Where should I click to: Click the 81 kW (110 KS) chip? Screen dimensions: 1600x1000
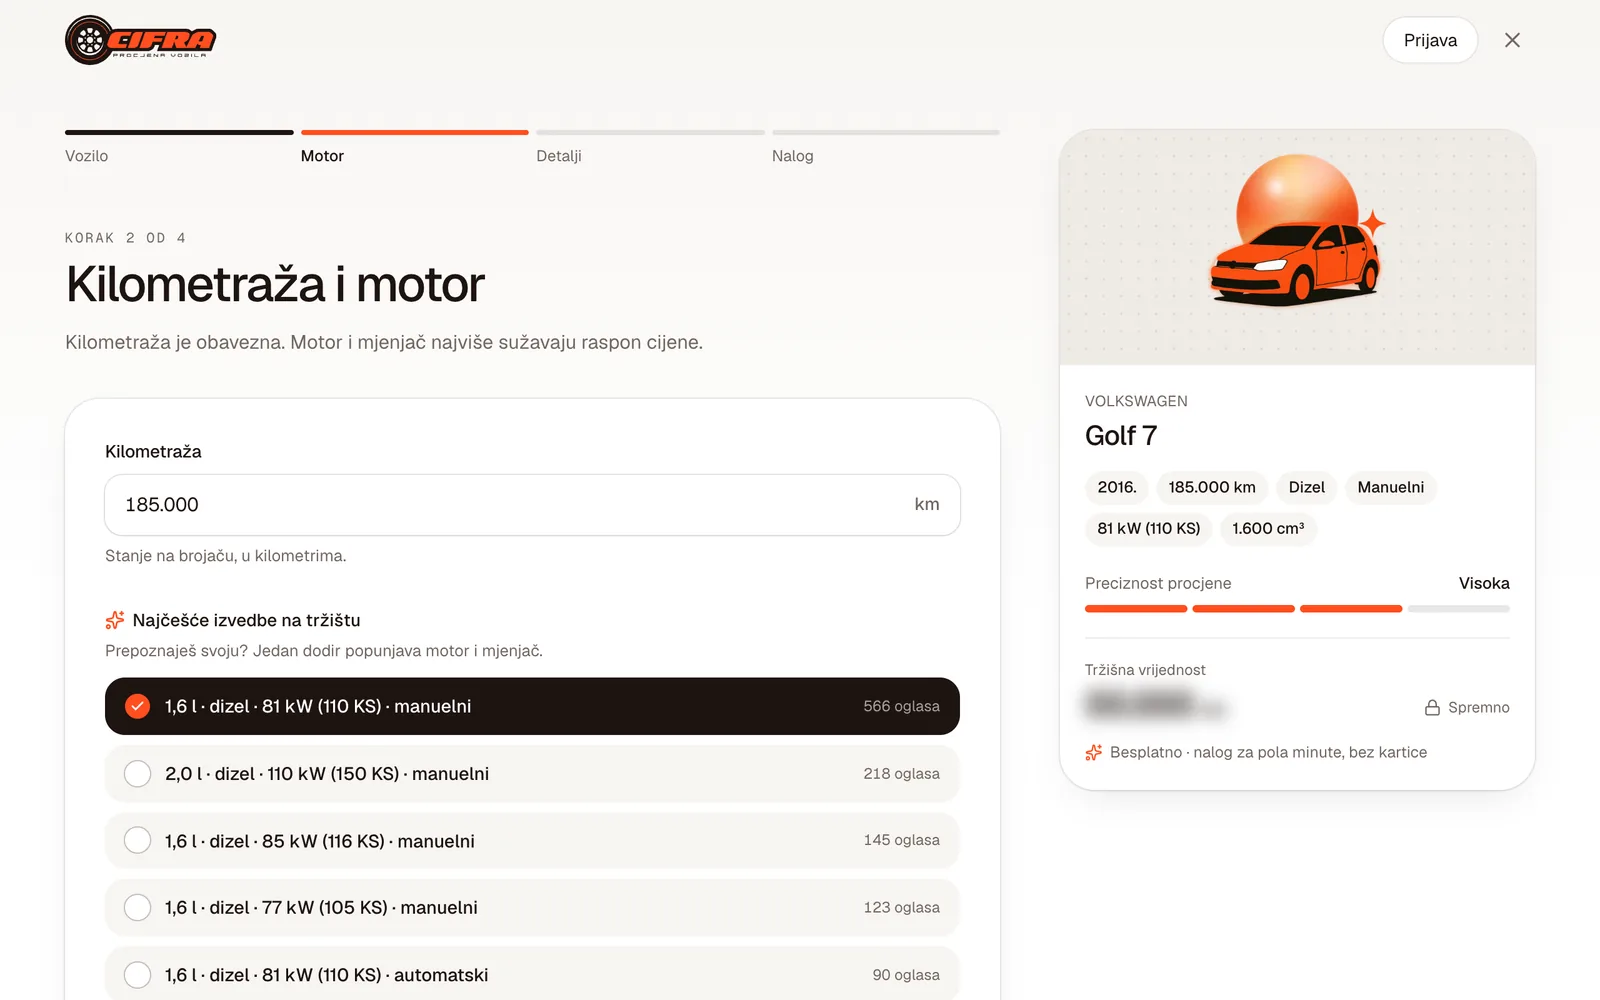(x=1149, y=528)
